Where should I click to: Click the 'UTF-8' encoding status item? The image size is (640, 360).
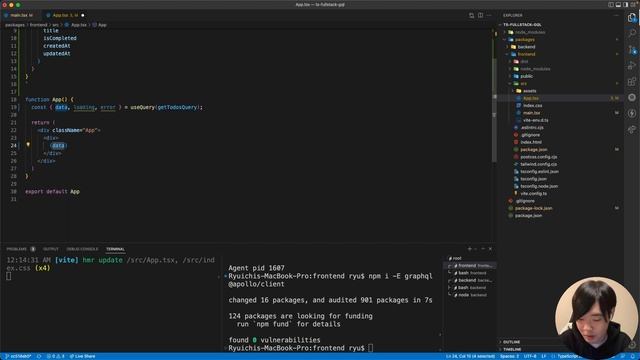click(x=529, y=356)
